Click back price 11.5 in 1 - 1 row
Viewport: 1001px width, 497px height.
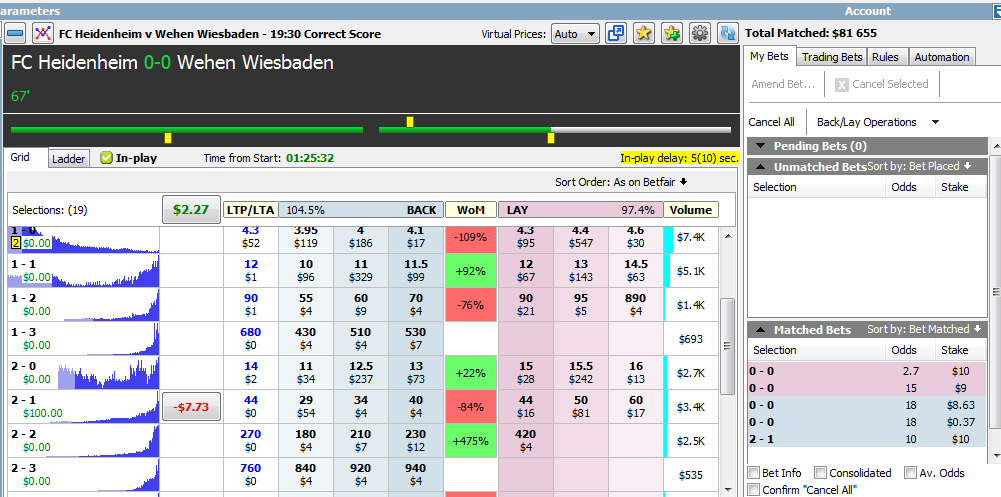[x=415, y=271]
